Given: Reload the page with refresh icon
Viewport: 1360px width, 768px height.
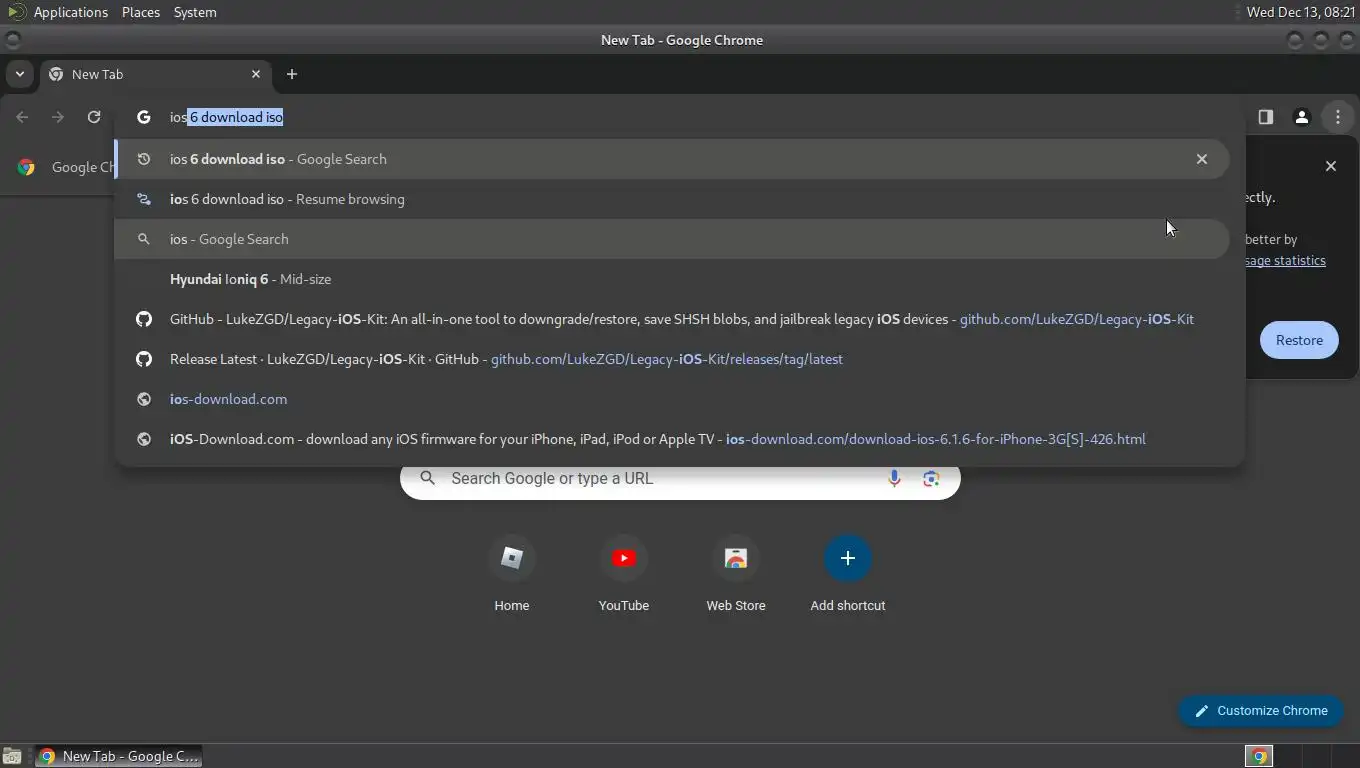Looking at the screenshot, I should point(94,117).
